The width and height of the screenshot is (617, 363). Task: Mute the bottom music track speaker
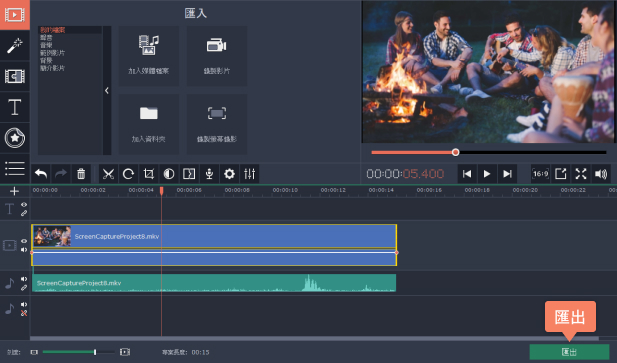click(24, 304)
